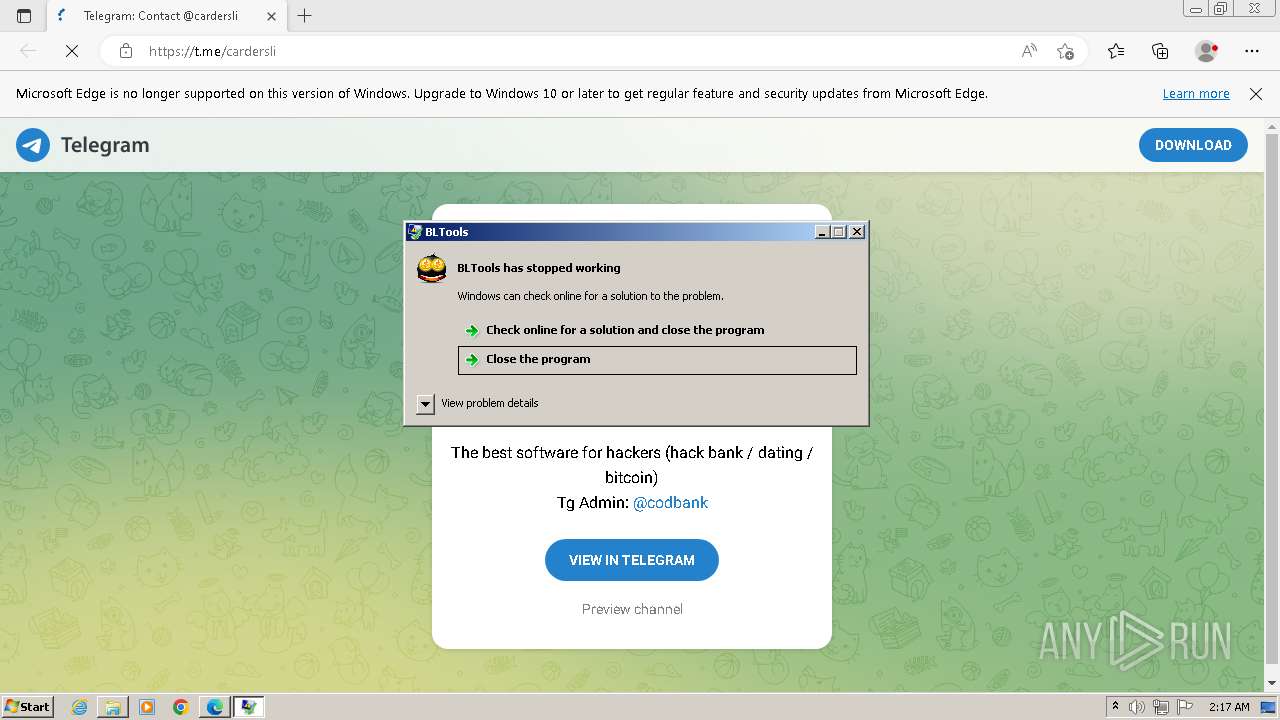
Task: Click the DOWNLOAD button
Action: (1193, 145)
